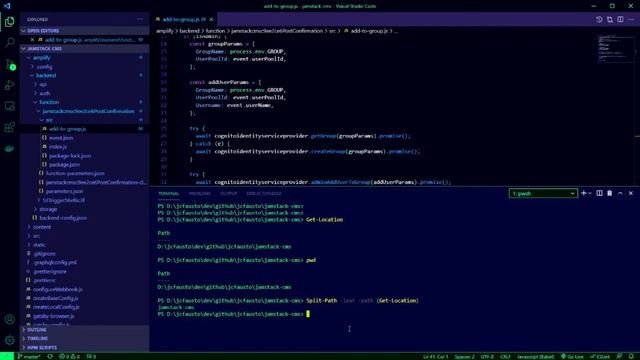The height and width of the screenshot is (360, 640).
Task: Open the Search view in activity bar
Action: 9,42
